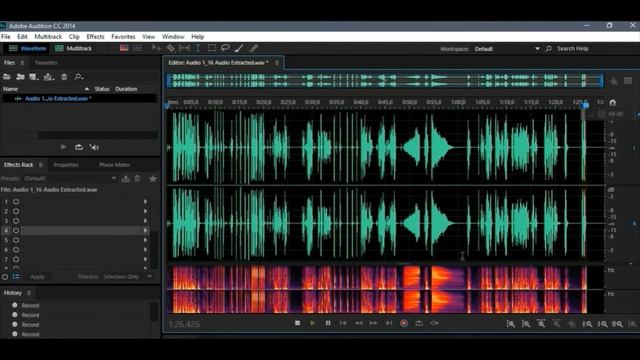The width and height of the screenshot is (640, 360).
Task: Open the Clip menu
Action: (74, 37)
